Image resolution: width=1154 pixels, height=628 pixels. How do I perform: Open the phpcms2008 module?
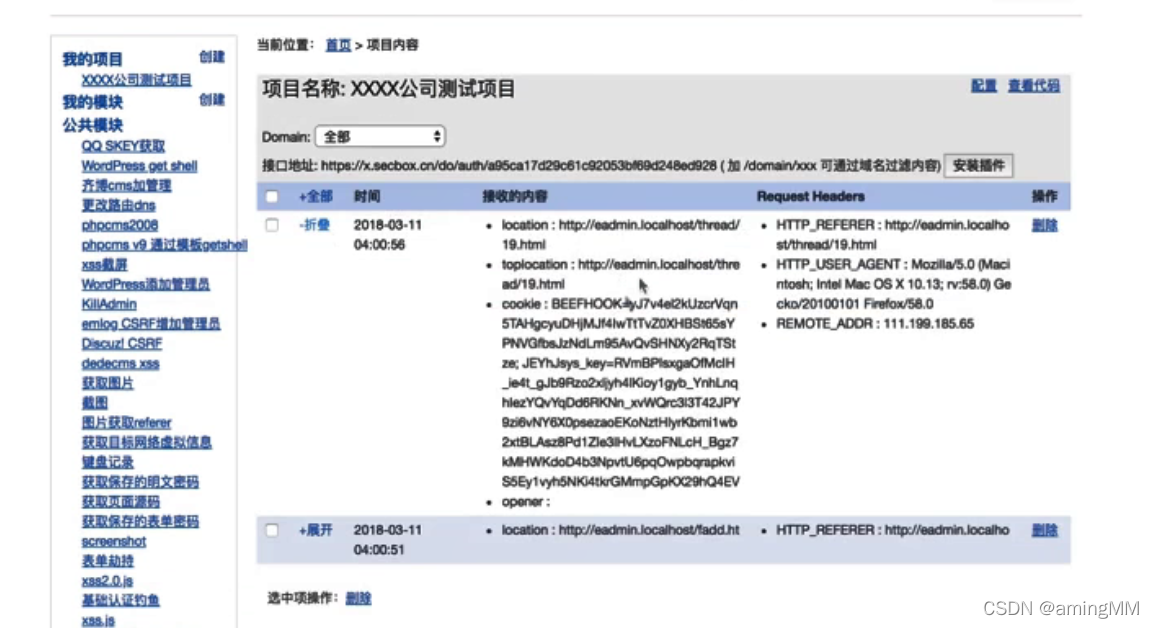[119, 225]
